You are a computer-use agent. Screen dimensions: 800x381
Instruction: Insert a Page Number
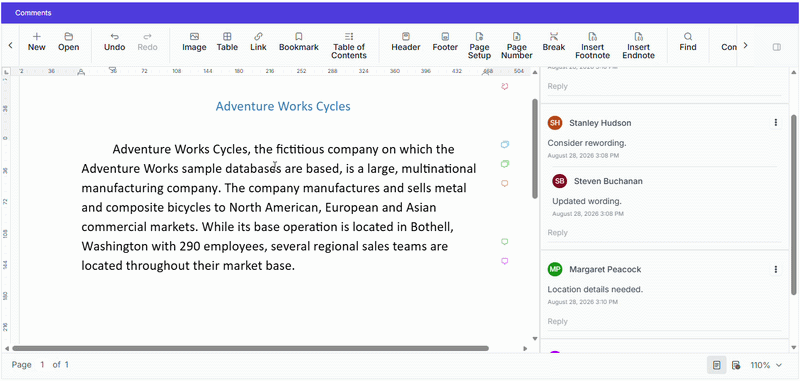click(x=516, y=45)
